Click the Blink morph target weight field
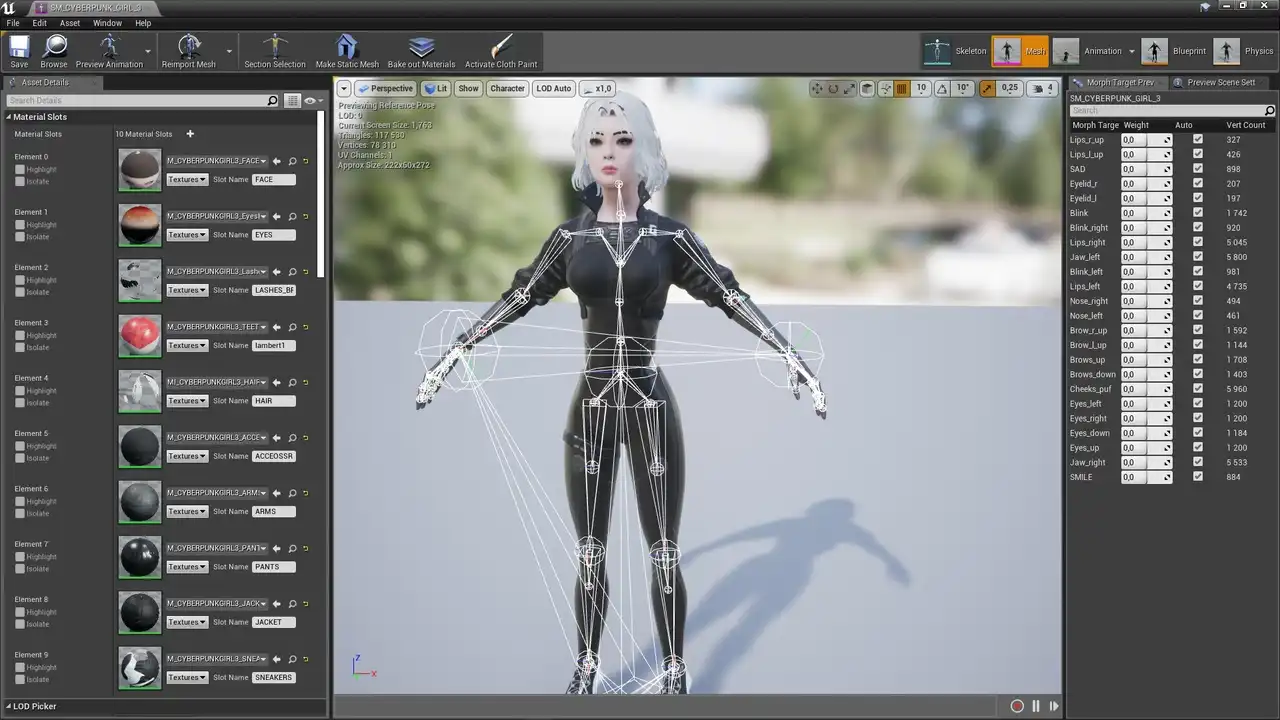Screen dimensions: 1280x720 click(x=1134, y=213)
